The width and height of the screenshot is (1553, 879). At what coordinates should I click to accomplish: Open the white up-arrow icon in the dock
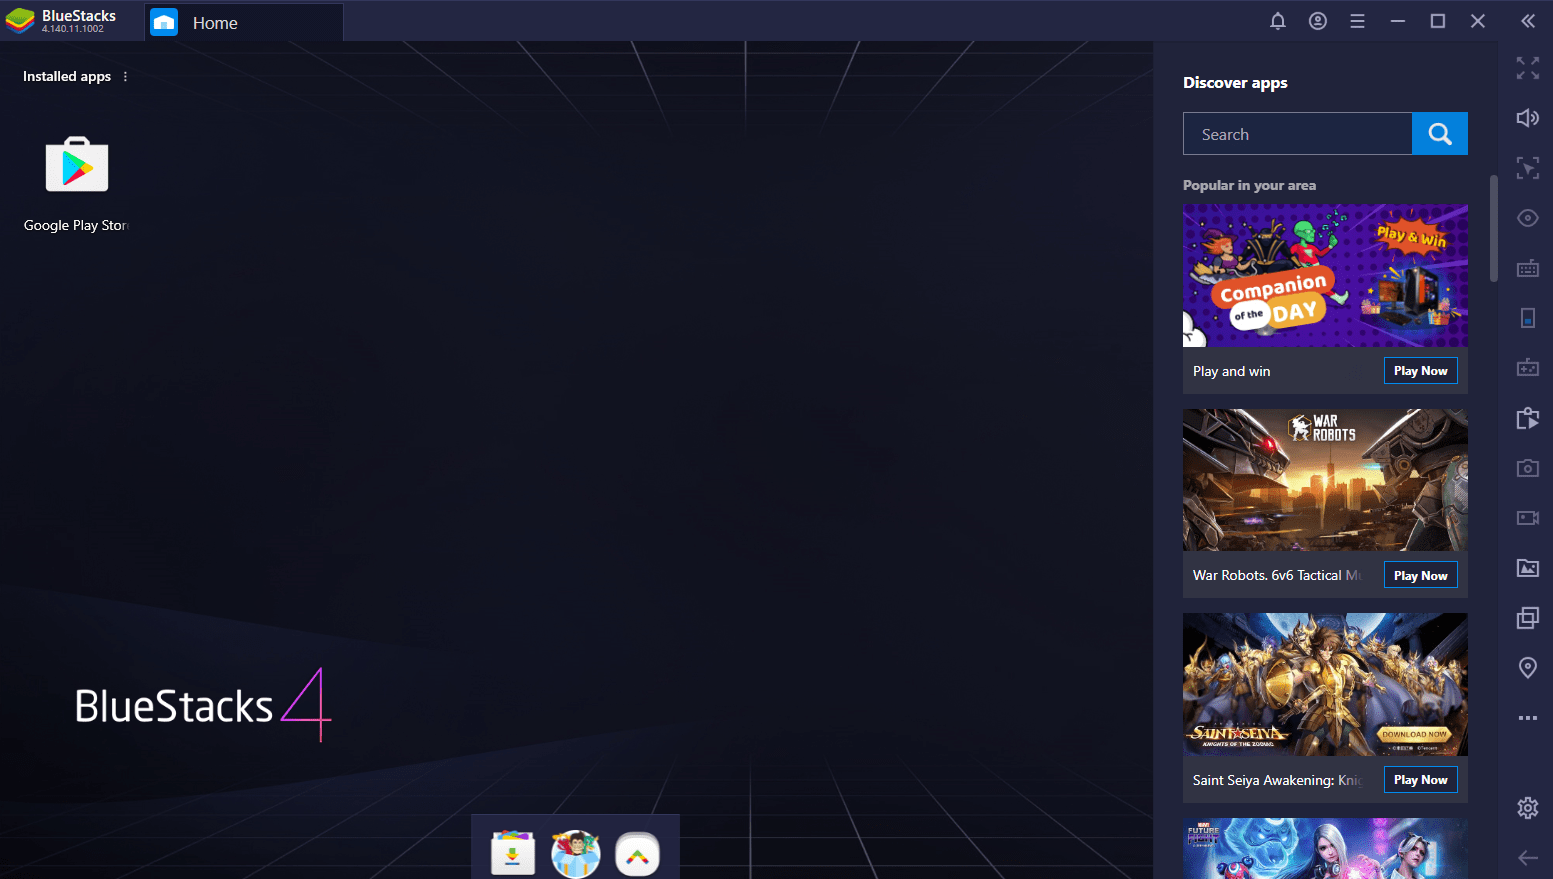coord(637,854)
